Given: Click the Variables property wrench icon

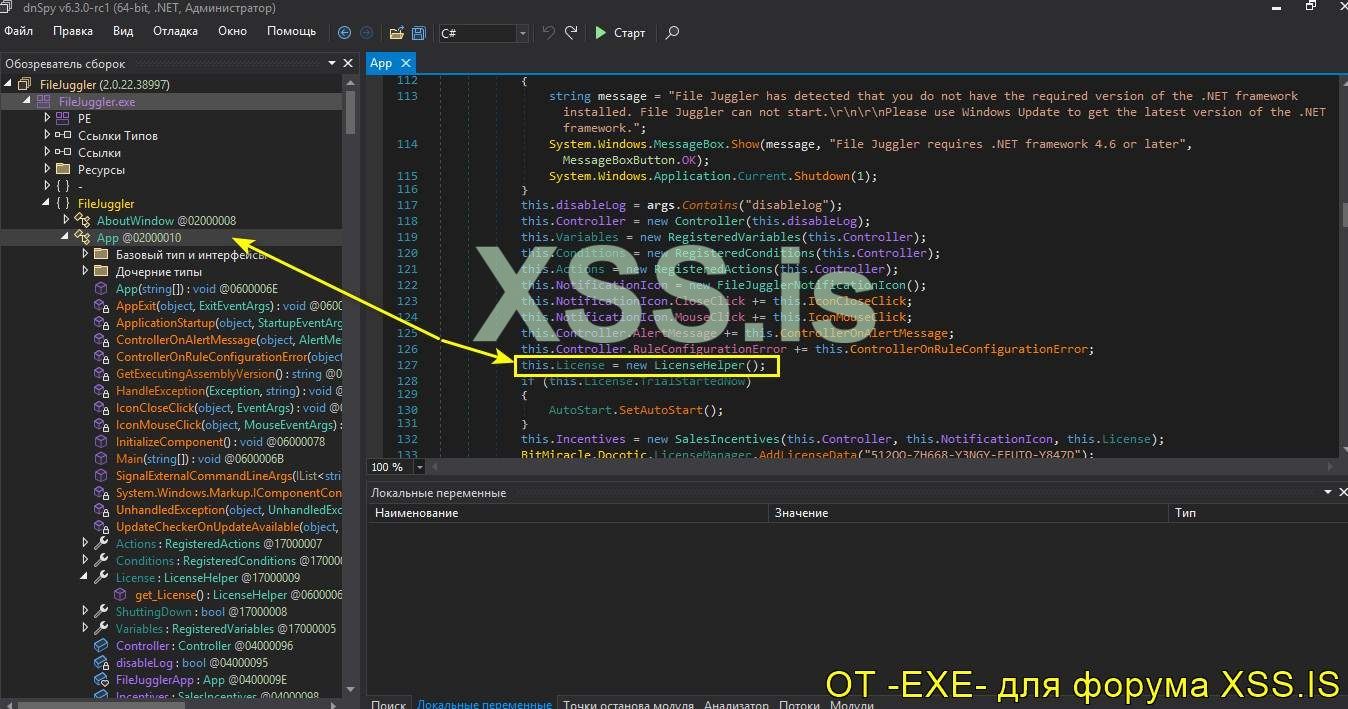Looking at the screenshot, I should point(101,628).
